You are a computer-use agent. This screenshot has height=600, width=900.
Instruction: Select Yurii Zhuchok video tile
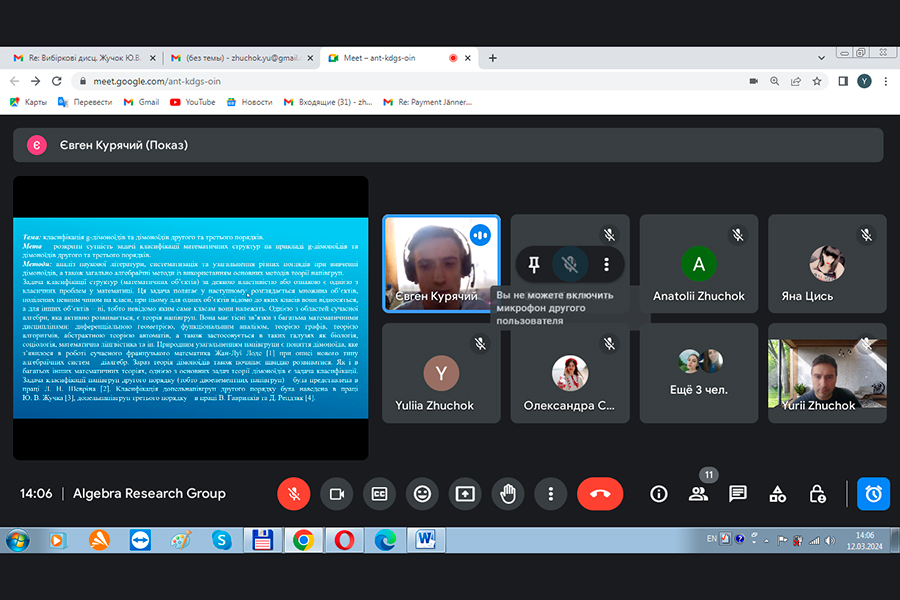(x=827, y=373)
